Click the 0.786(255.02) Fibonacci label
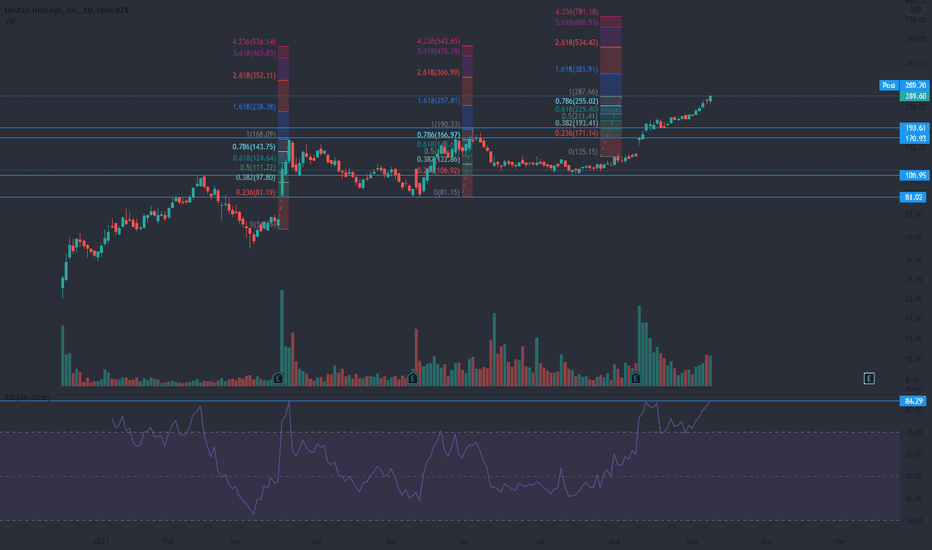Screen dimensions: 932x550 [577, 101]
